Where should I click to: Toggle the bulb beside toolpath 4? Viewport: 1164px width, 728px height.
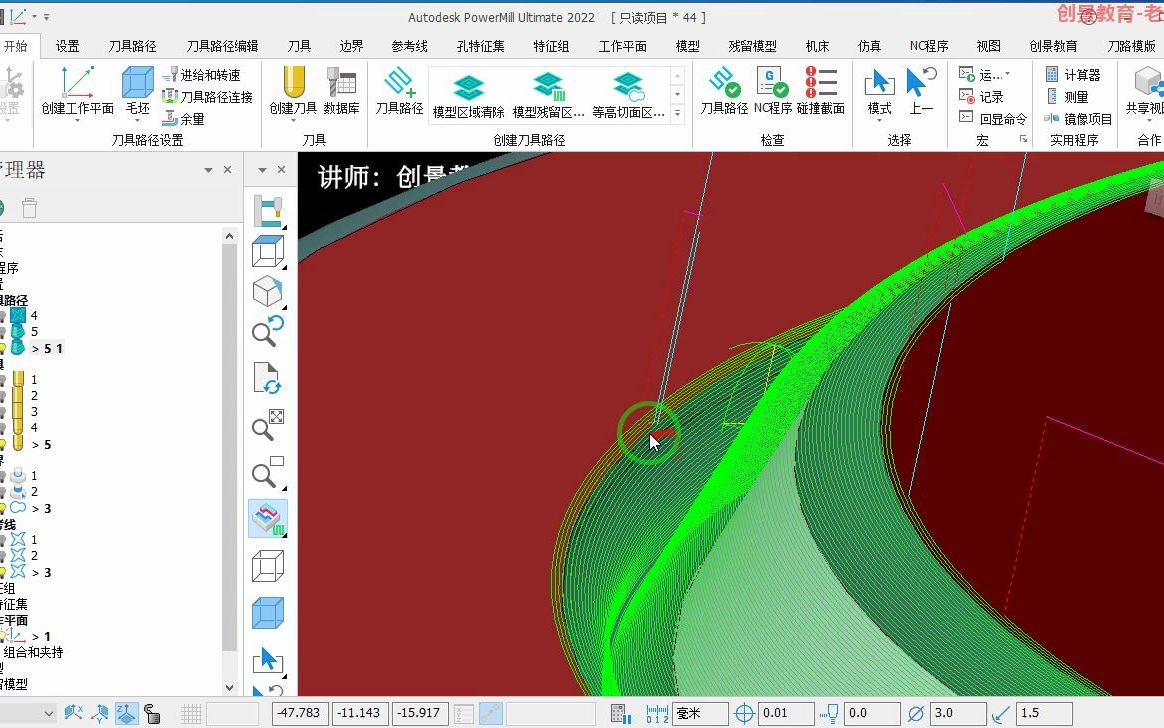click(4, 315)
